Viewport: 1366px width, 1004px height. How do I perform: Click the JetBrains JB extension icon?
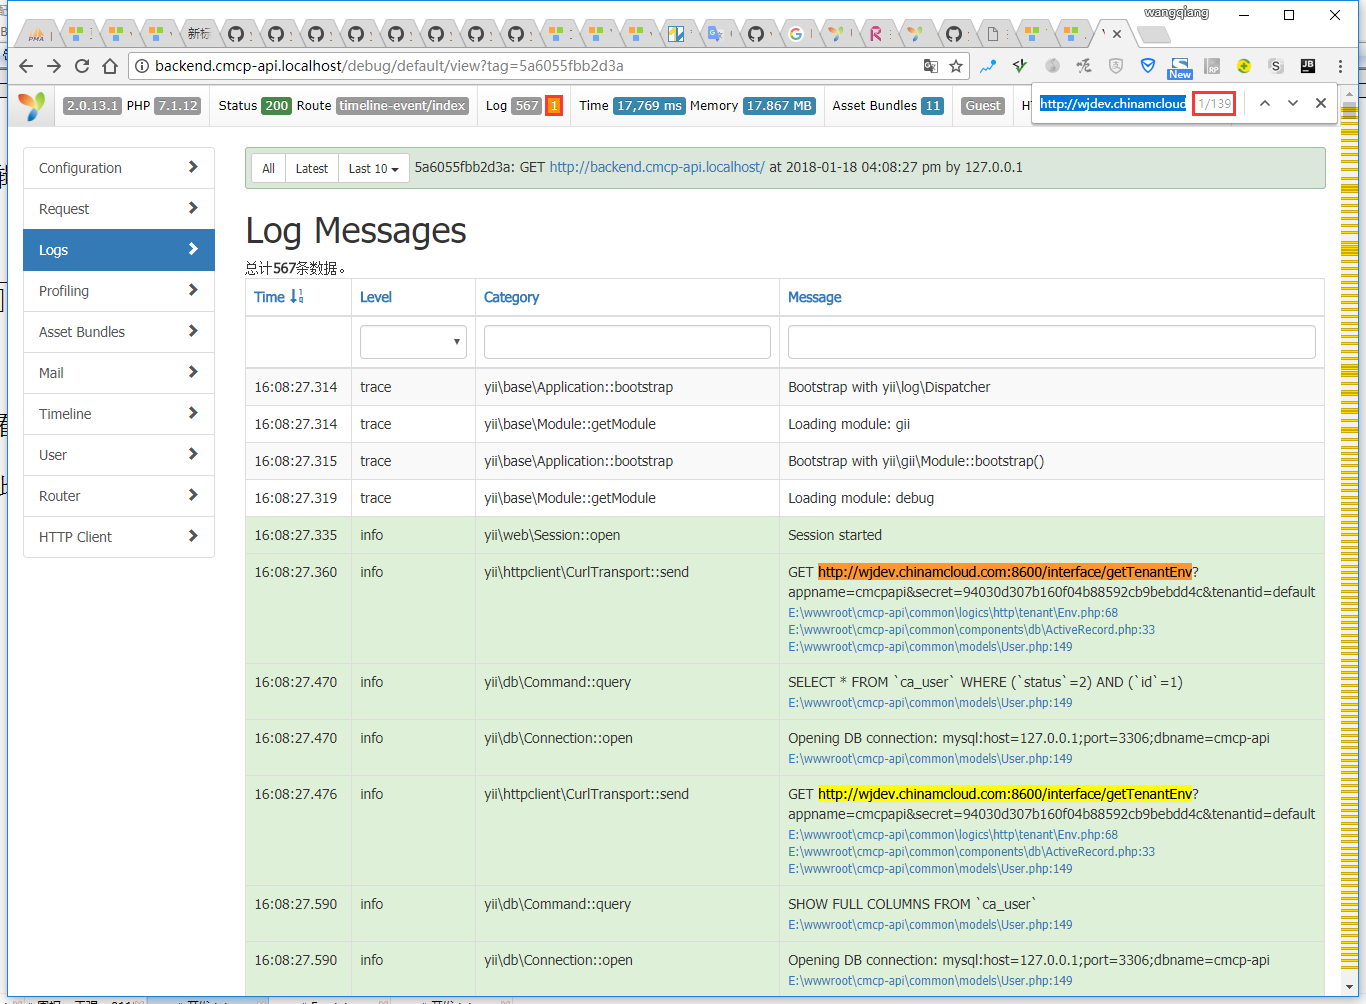tap(1307, 66)
